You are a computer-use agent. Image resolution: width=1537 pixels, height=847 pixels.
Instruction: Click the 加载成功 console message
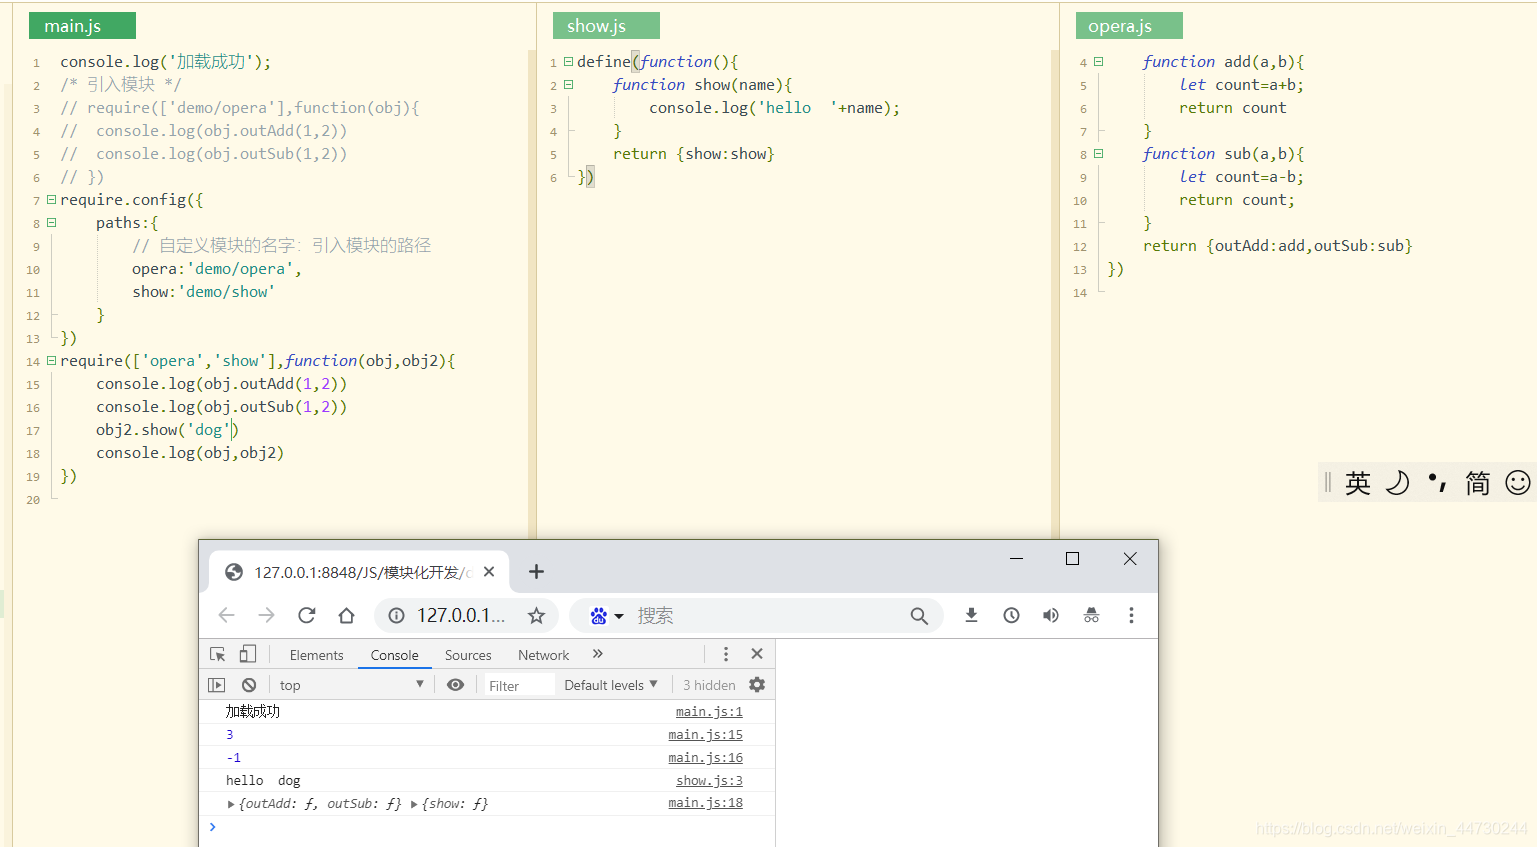[x=253, y=712]
